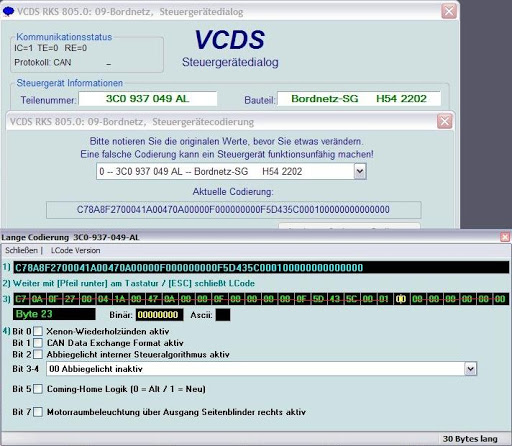Select byte cell 27

pos(71,299)
